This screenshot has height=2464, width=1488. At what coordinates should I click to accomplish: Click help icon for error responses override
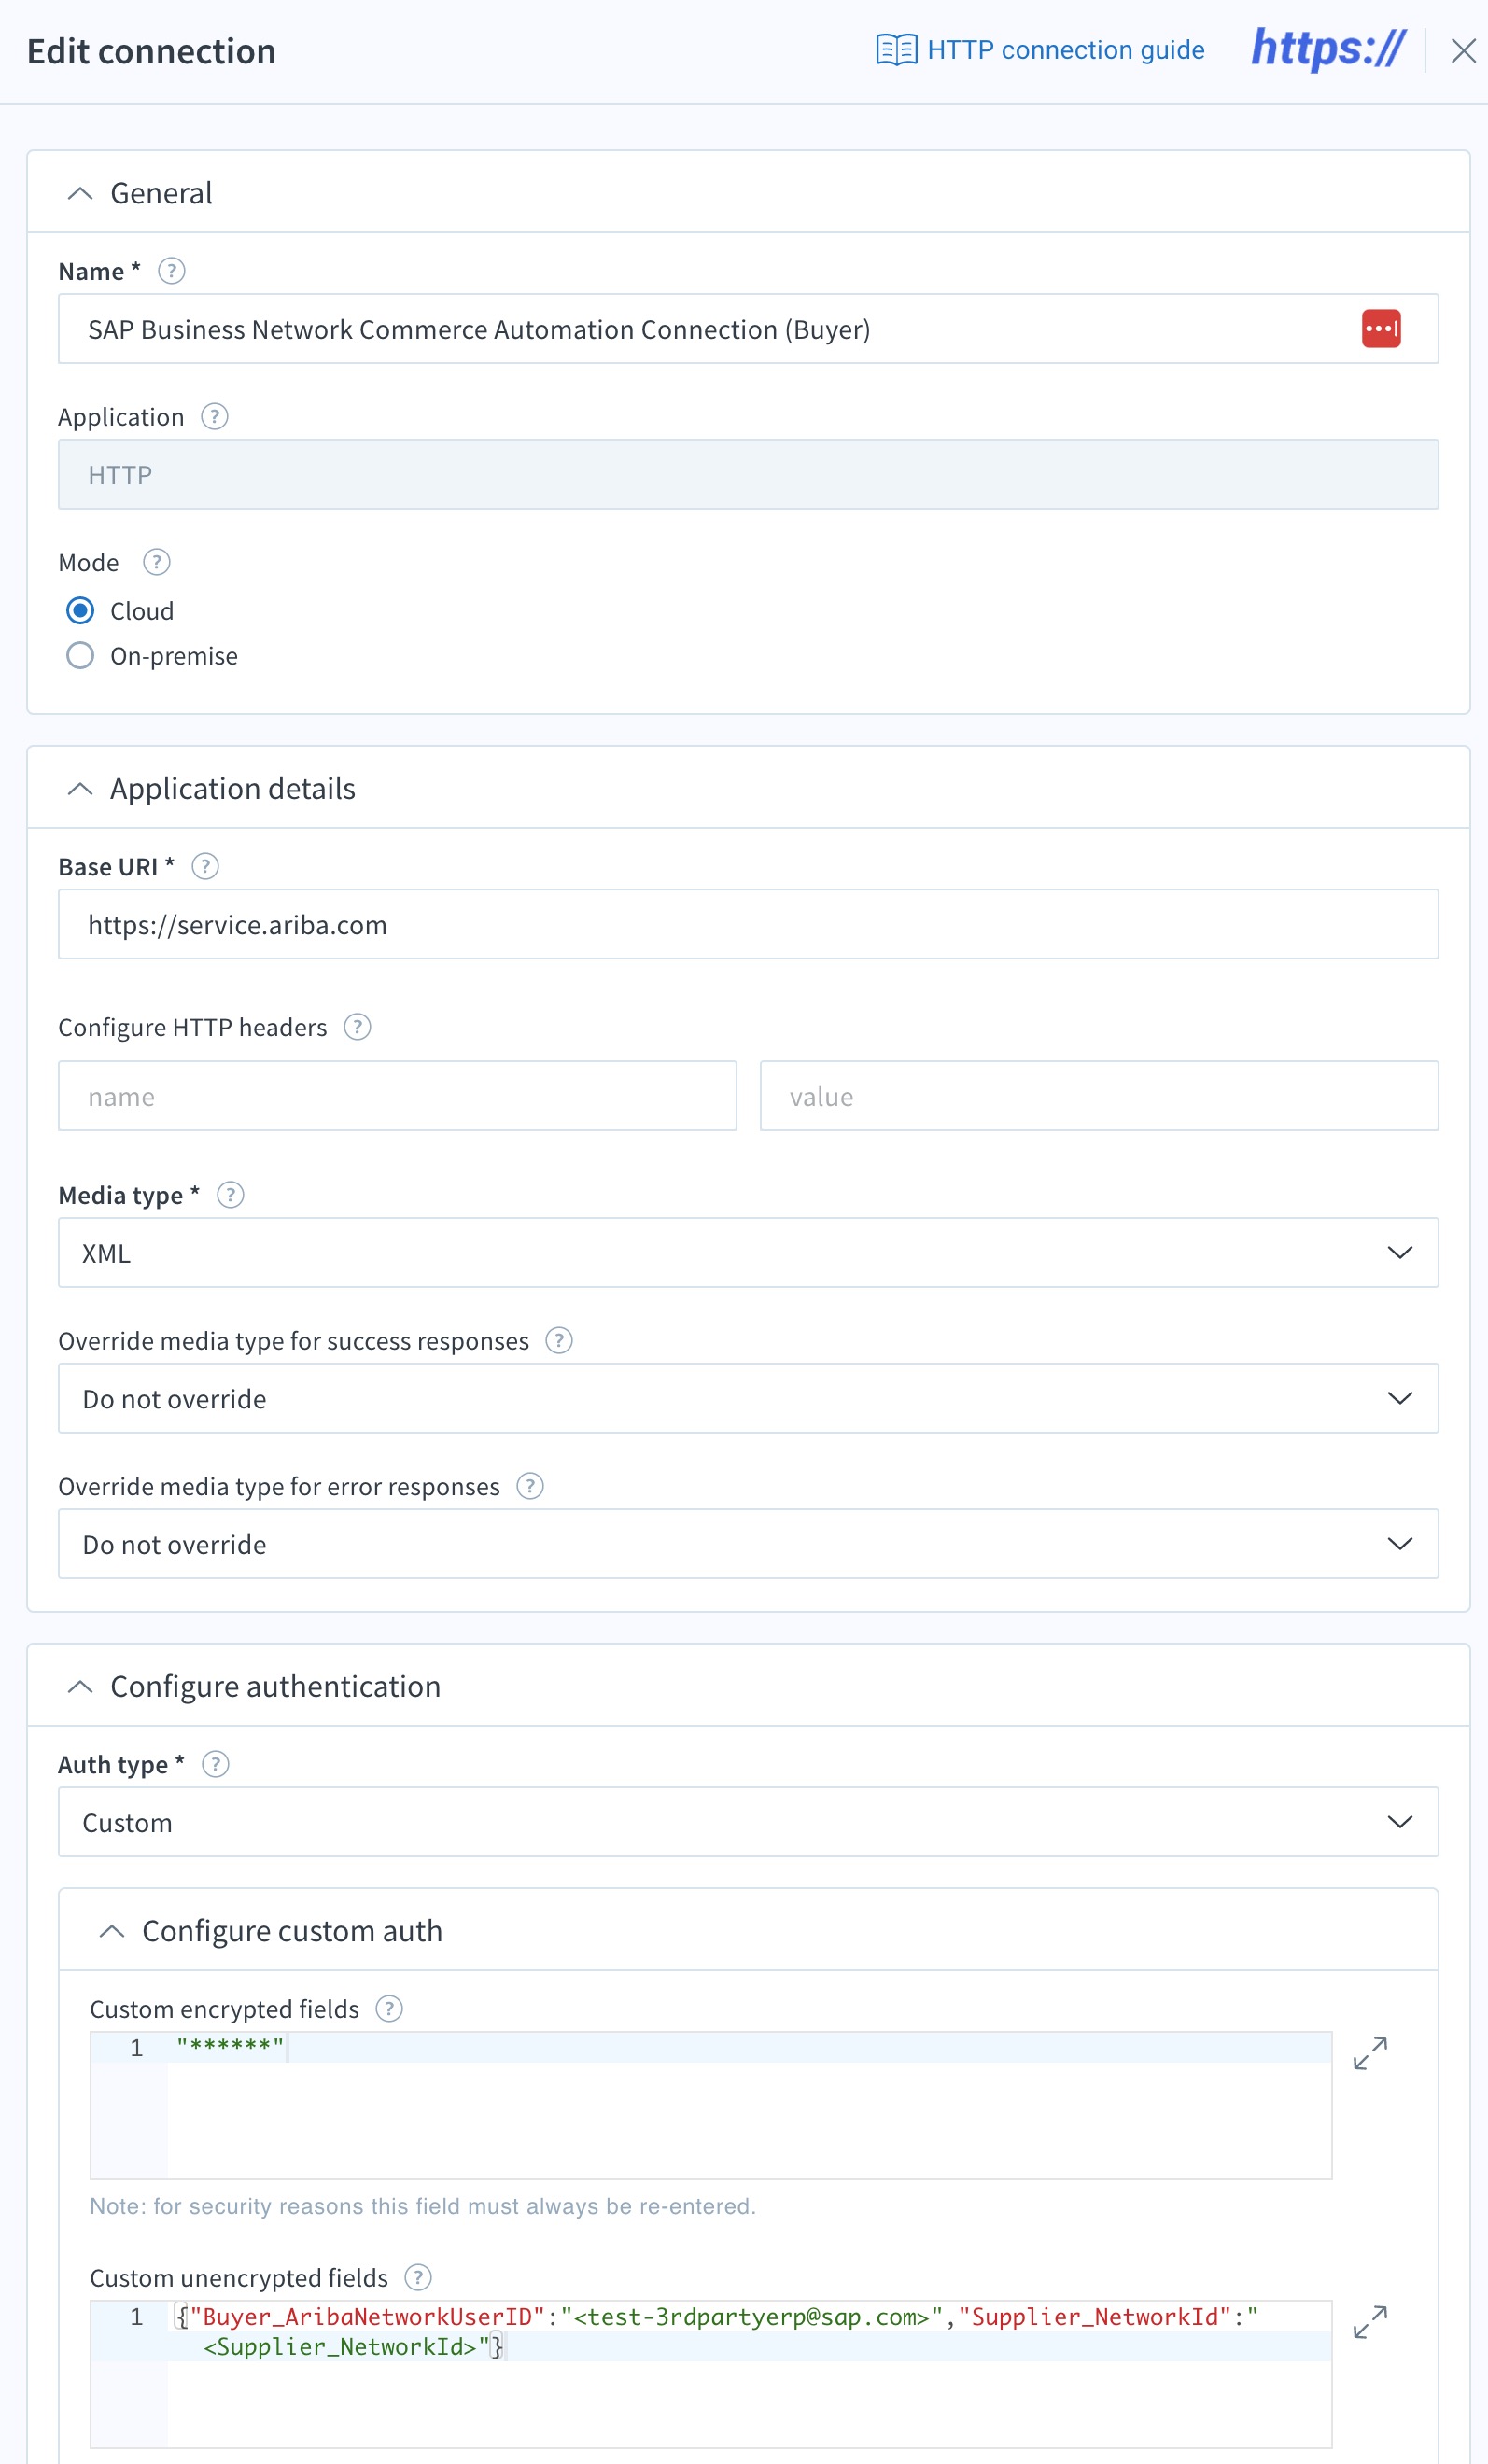tap(530, 1487)
